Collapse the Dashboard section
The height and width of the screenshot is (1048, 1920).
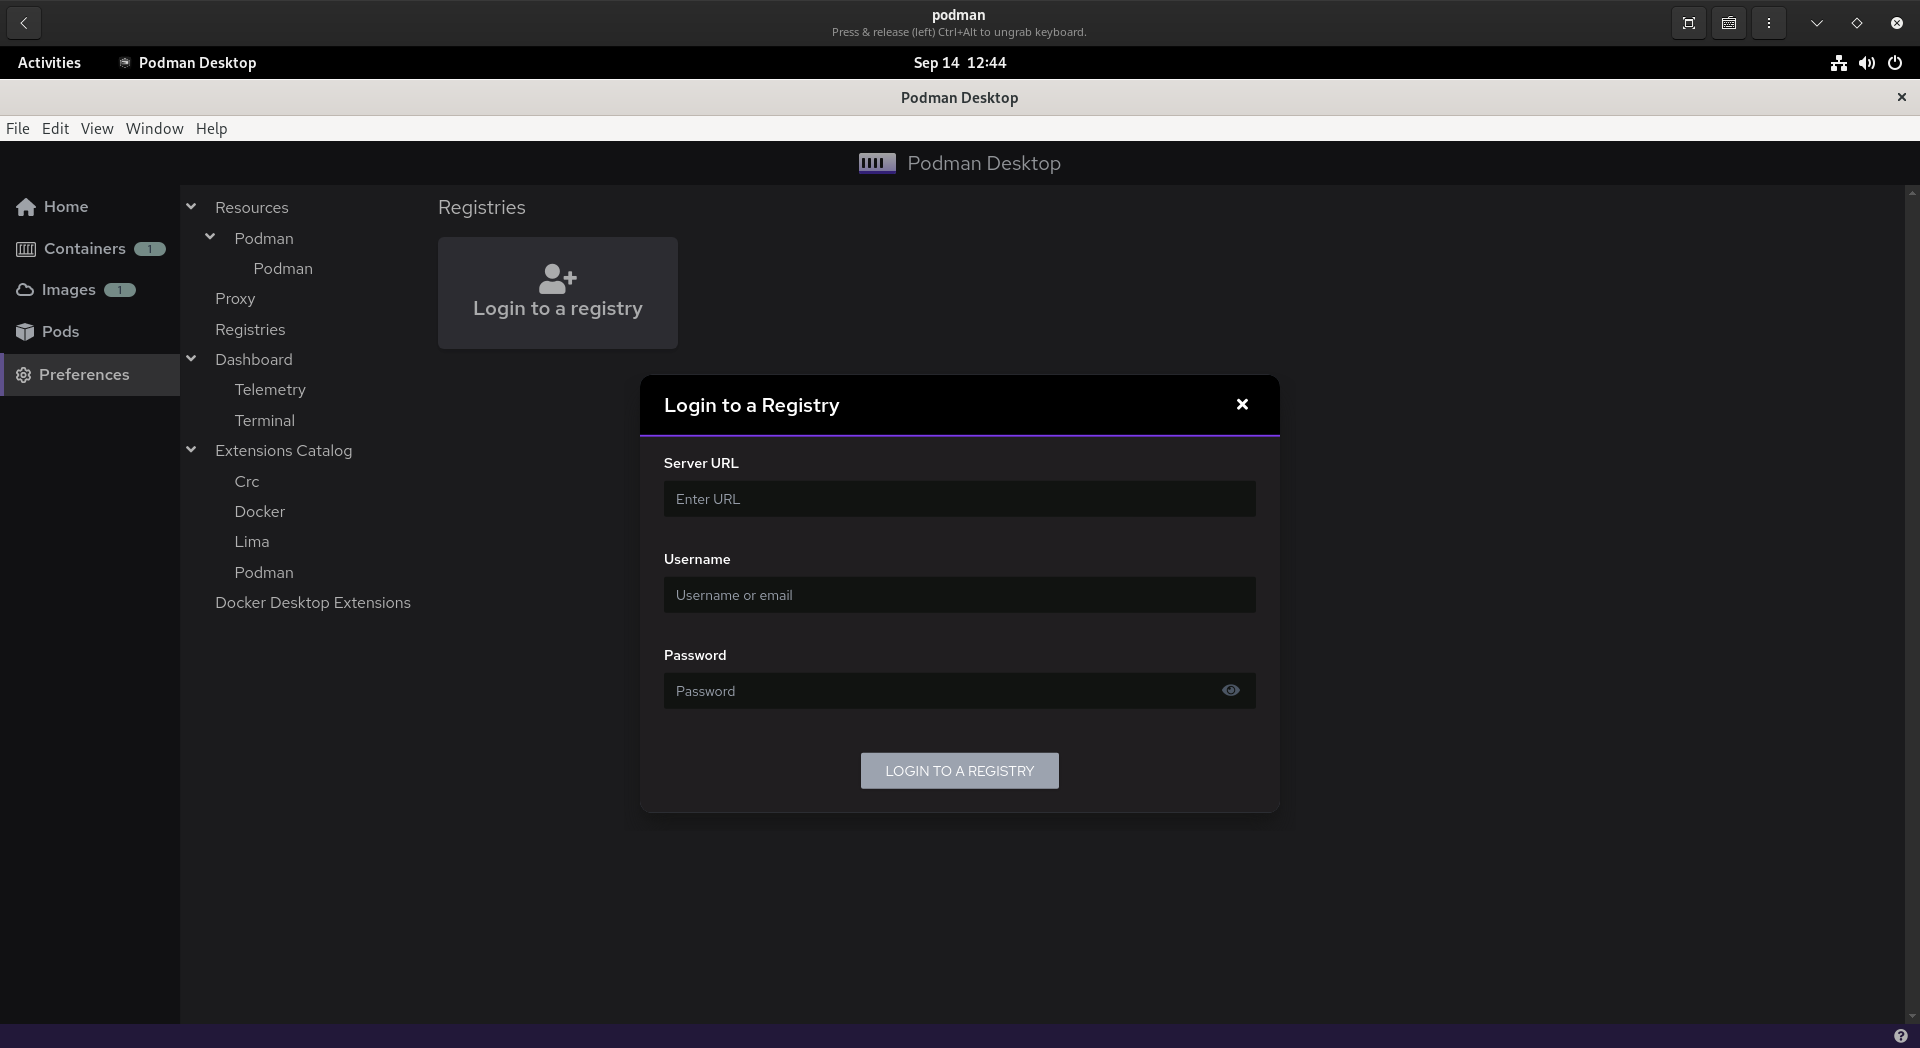tap(191, 358)
